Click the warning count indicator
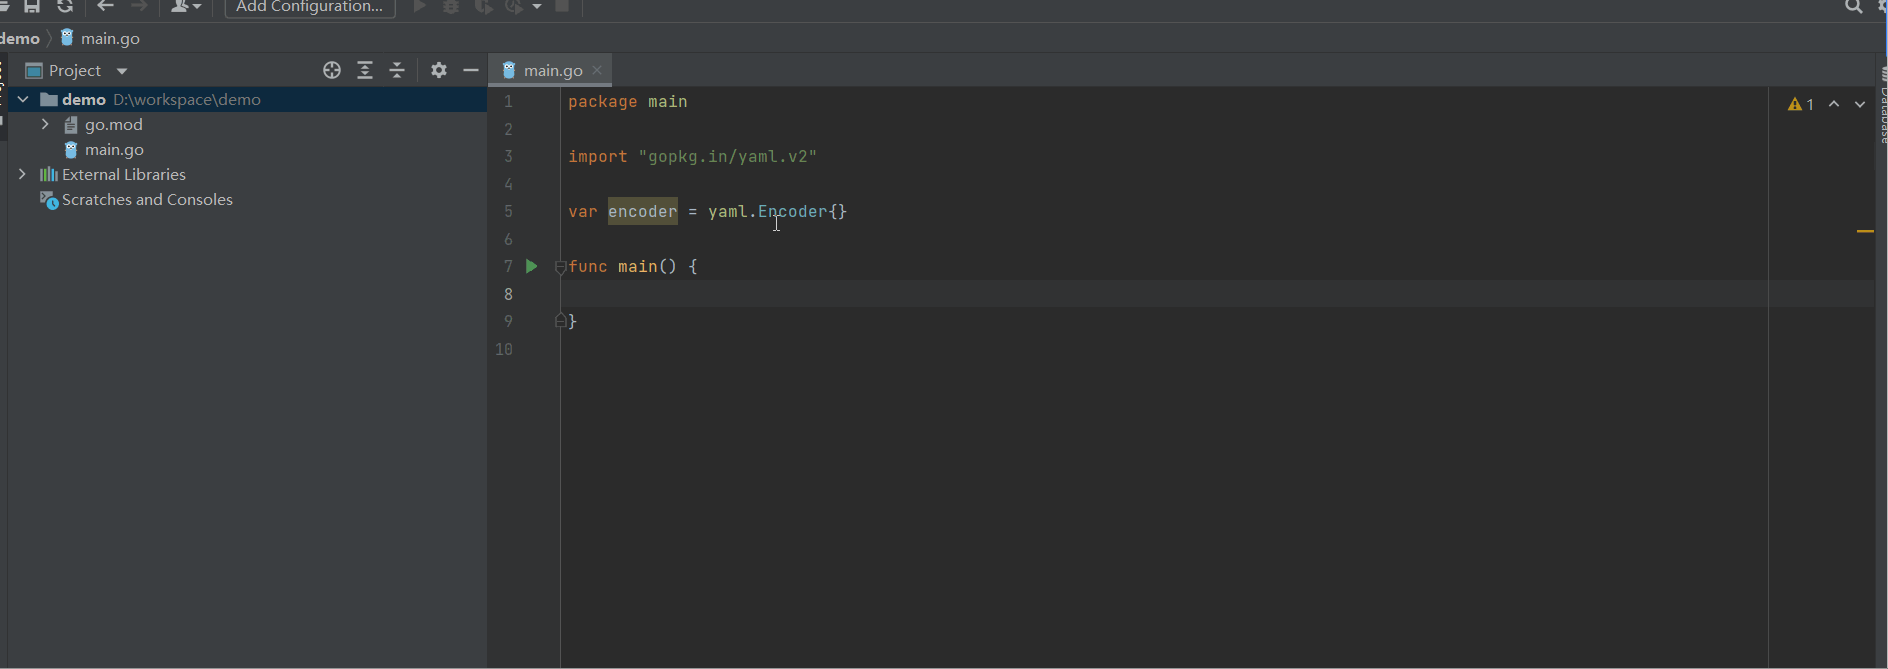Viewport: 1888px width, 669px height. click(x=1801, y=104)
